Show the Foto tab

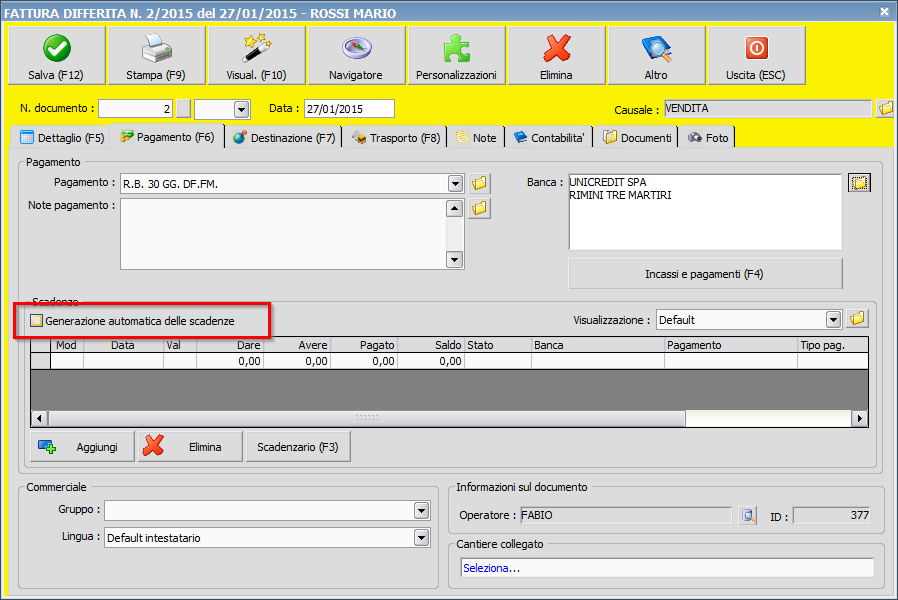coord(708,137)
